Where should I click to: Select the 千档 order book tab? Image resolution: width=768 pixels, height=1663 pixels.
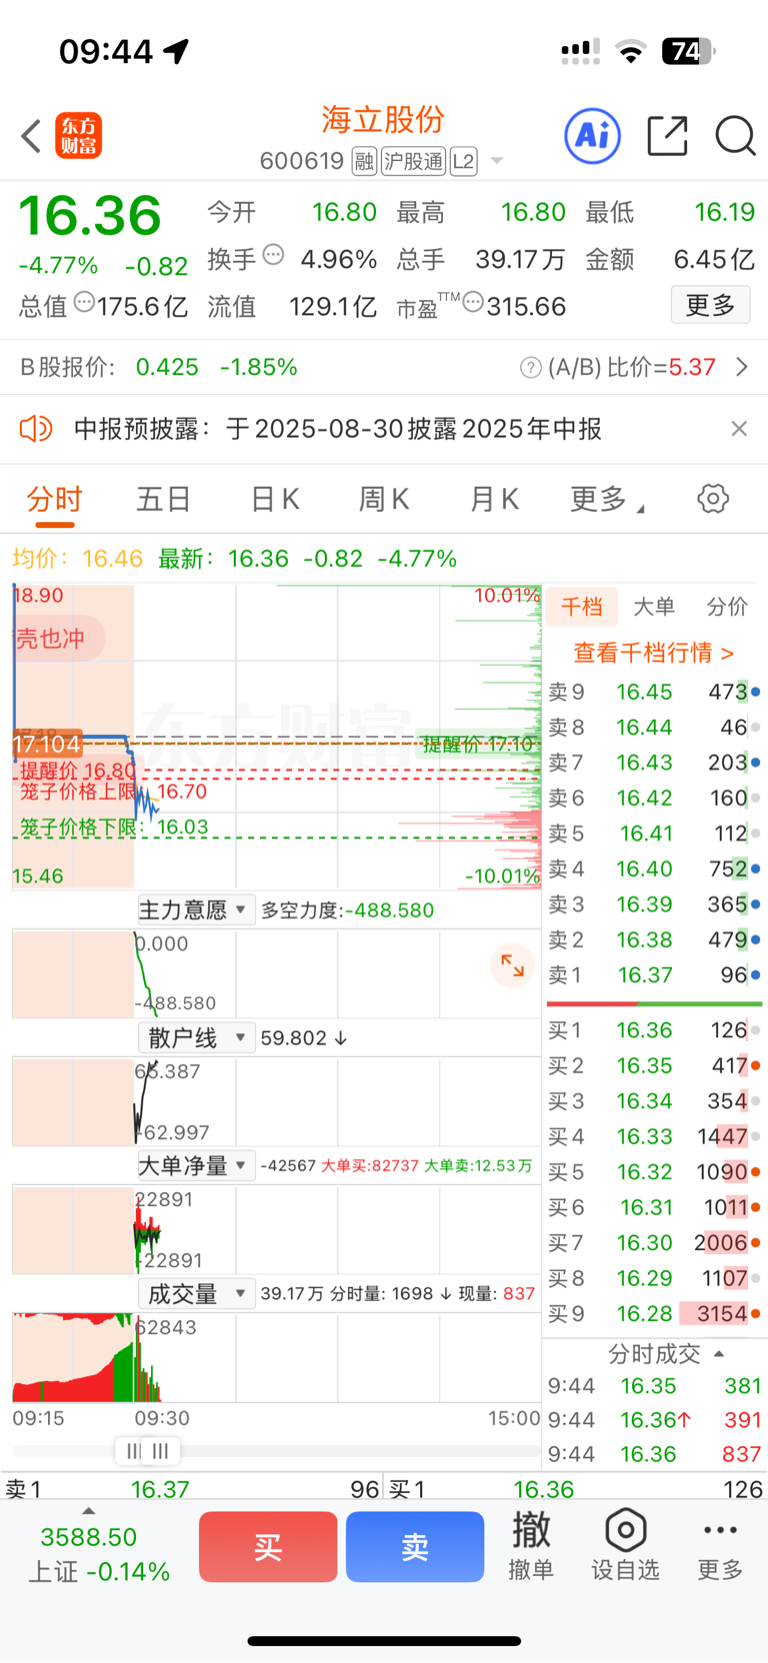coord(581,606)
